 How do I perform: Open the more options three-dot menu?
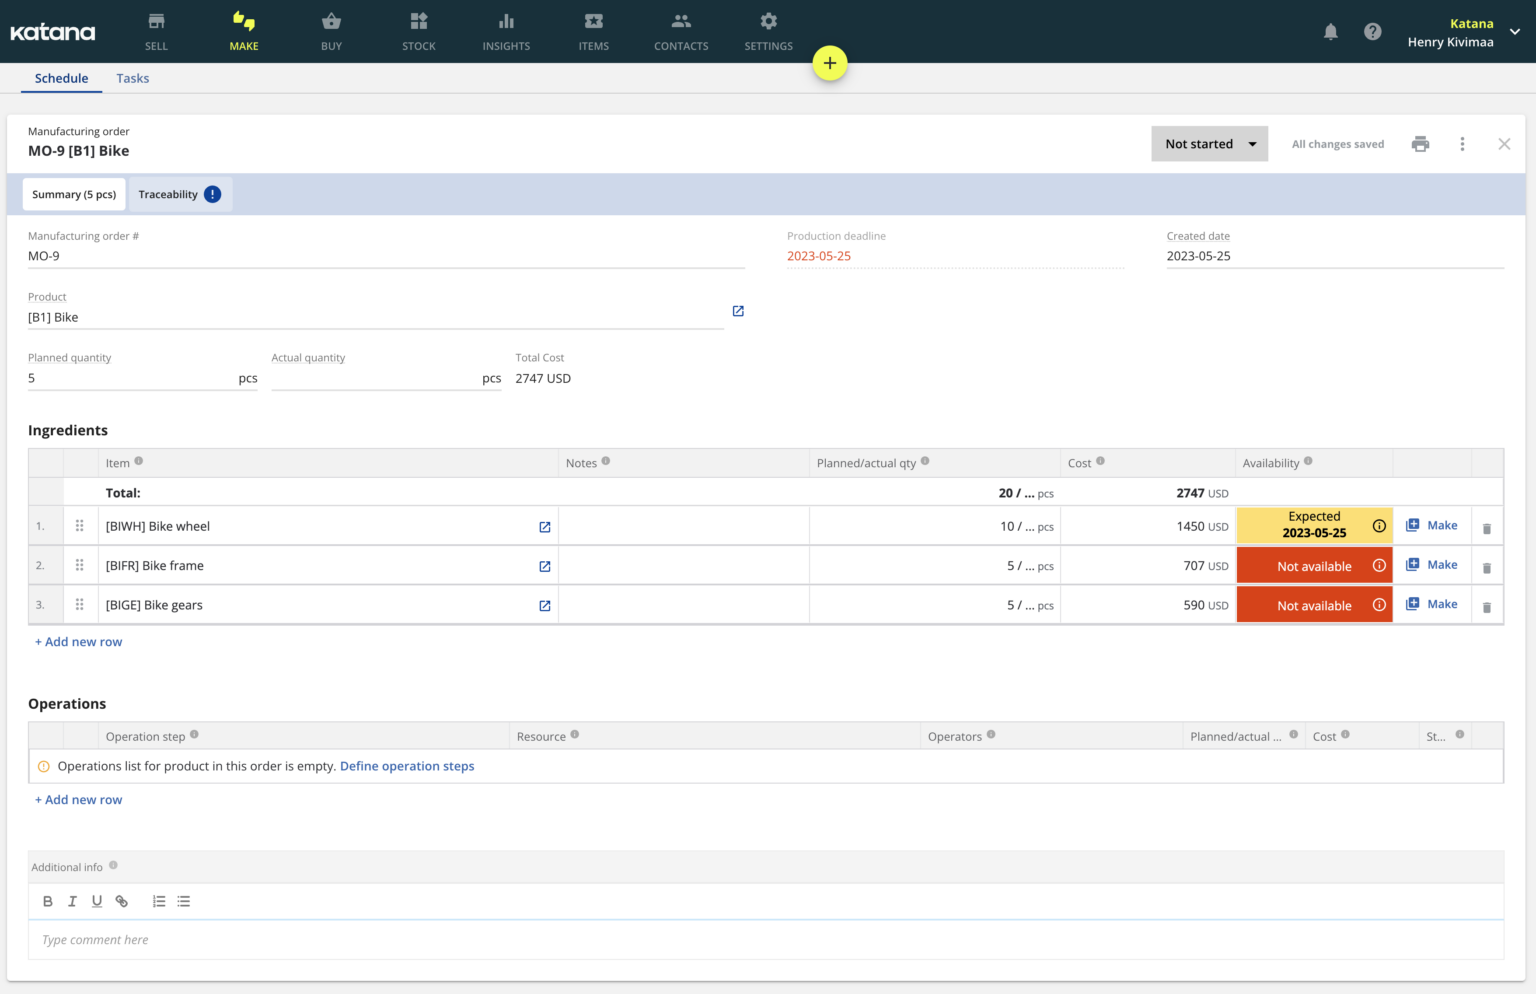pyautogui.click(x=1462, y=143)
